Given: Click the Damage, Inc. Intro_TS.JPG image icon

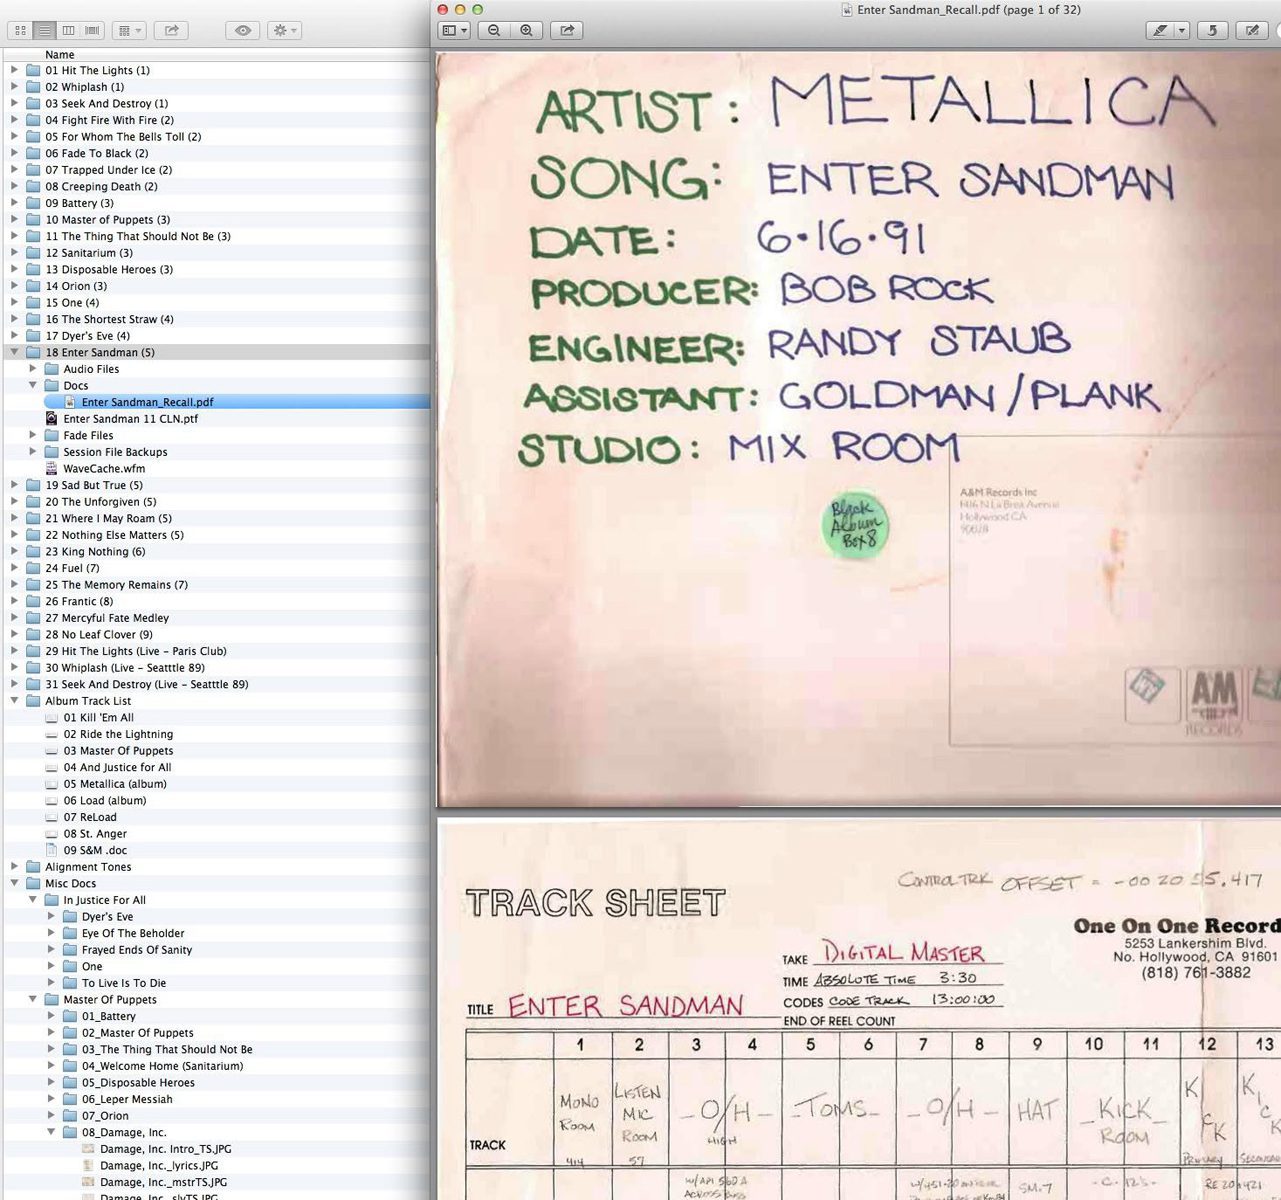Looking at the screenshot, I should [x=88, y=1149].
